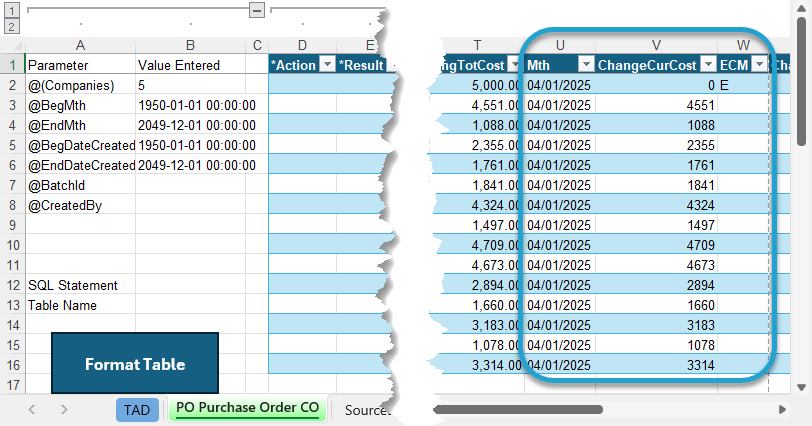812x426 pixels.
Task: Click the Select All corner of the grid
Action: pyautogui.click(x=12, y=46)
